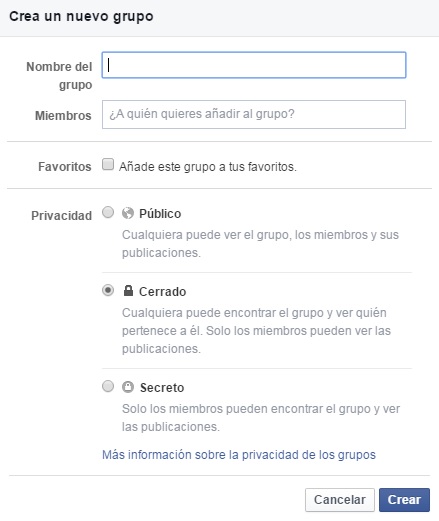Screen dimensions: 439x521
Task: Click the Cerrado description text
Action: pyautogui.click(x=256, y=331)
